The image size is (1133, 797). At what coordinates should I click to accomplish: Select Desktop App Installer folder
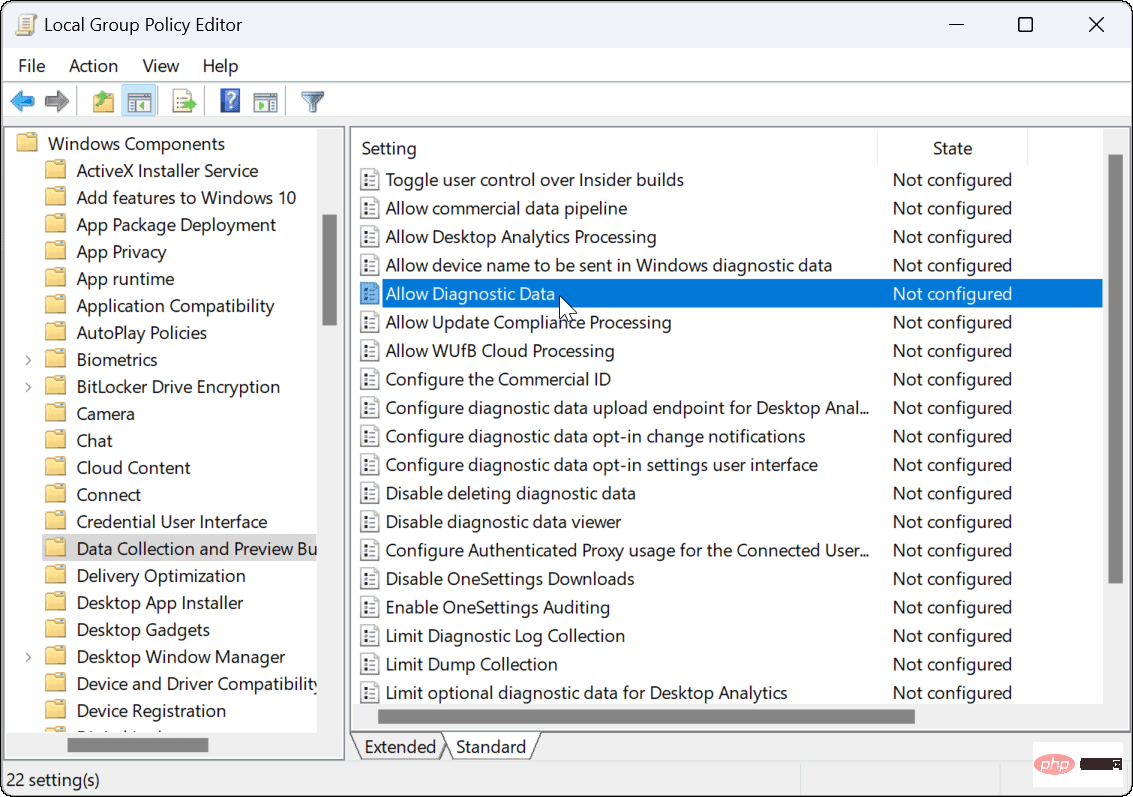160,603
